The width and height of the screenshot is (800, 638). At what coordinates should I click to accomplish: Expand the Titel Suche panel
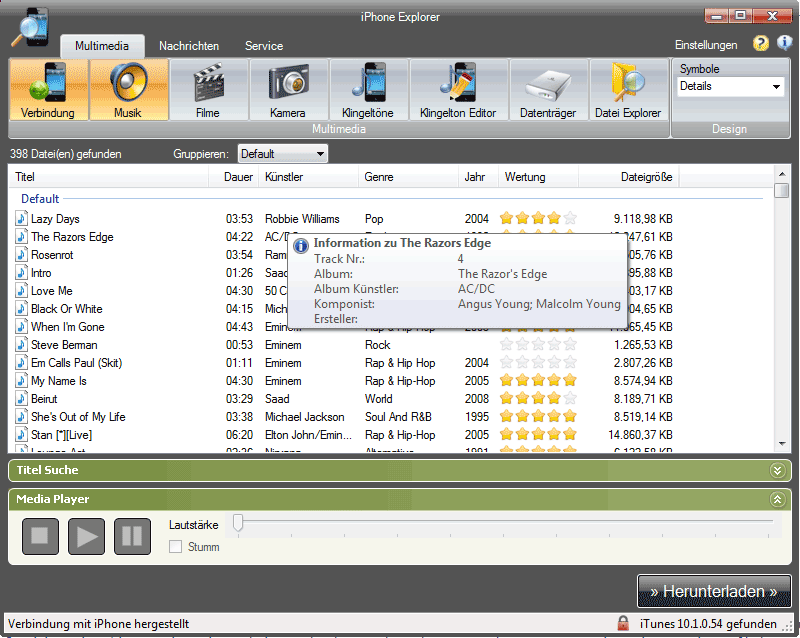pos(777,470)
